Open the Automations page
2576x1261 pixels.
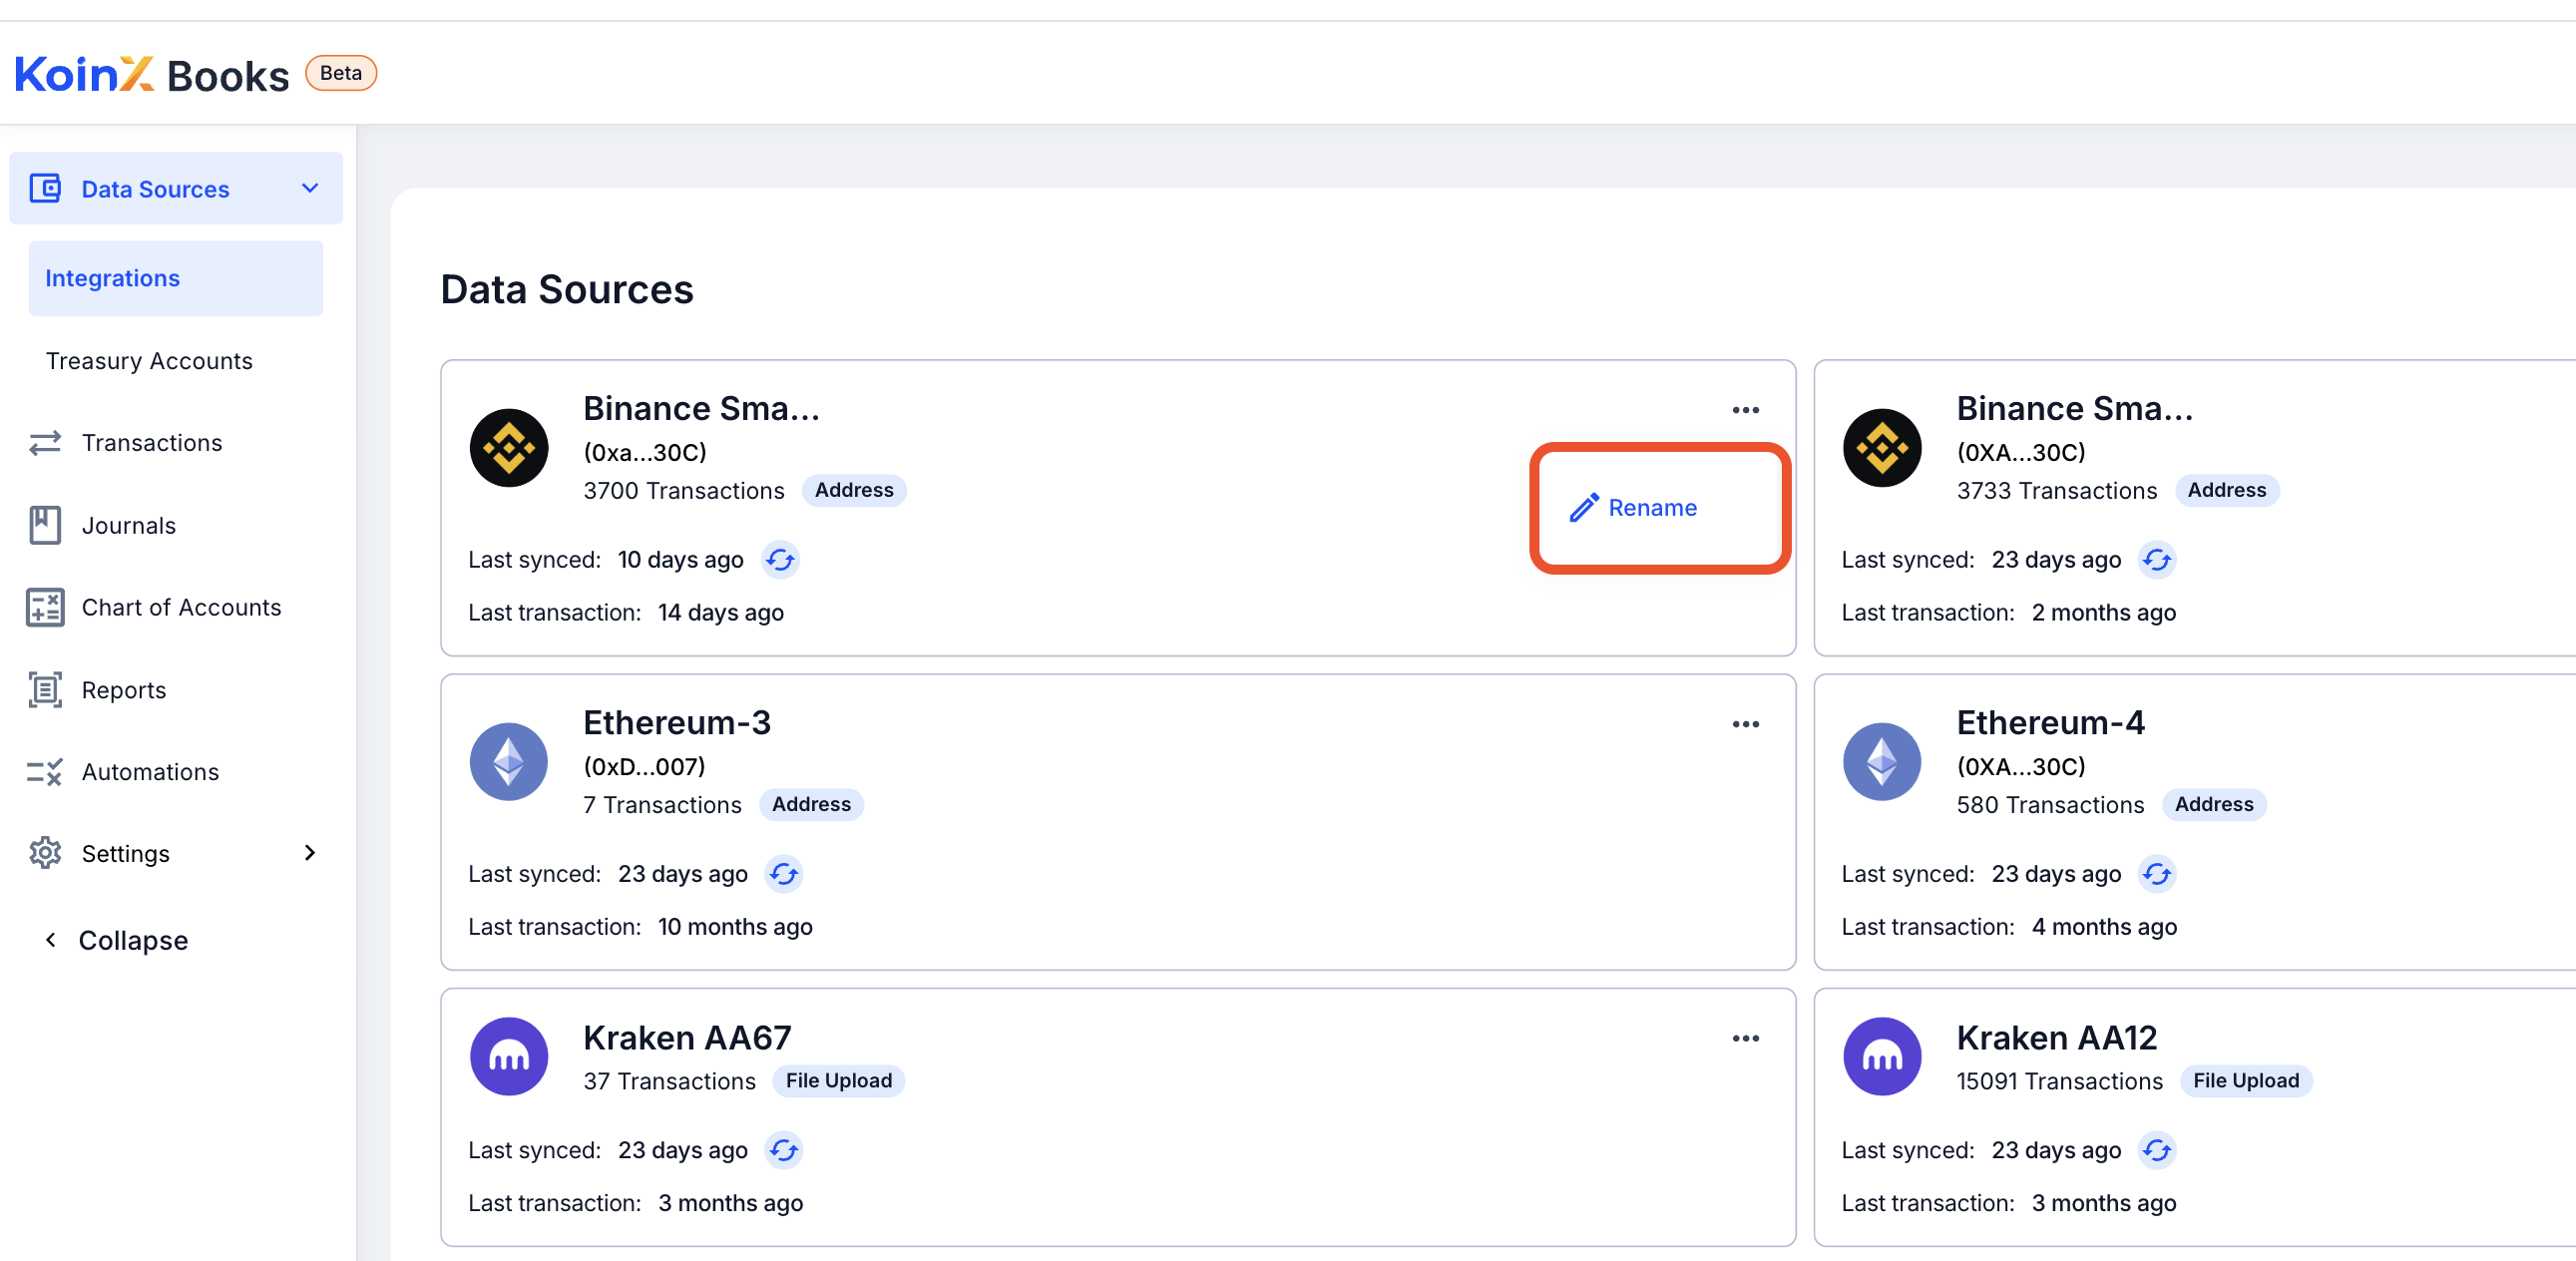tap(150, 772)
